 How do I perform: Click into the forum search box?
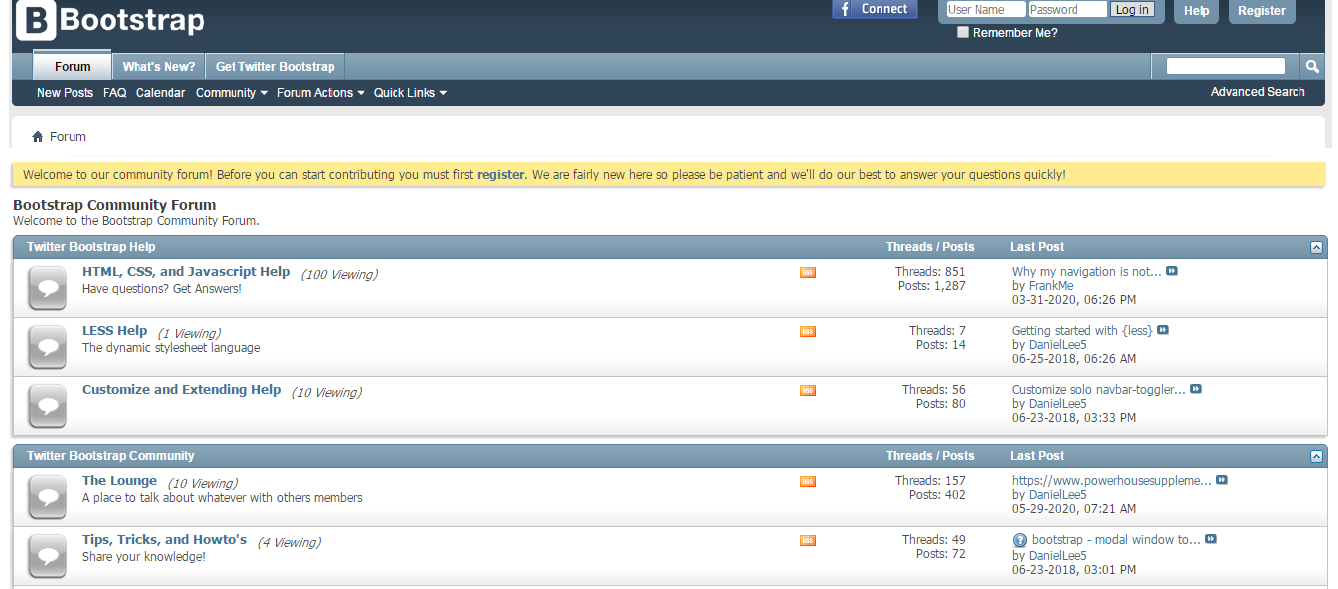click(1226, 66)
